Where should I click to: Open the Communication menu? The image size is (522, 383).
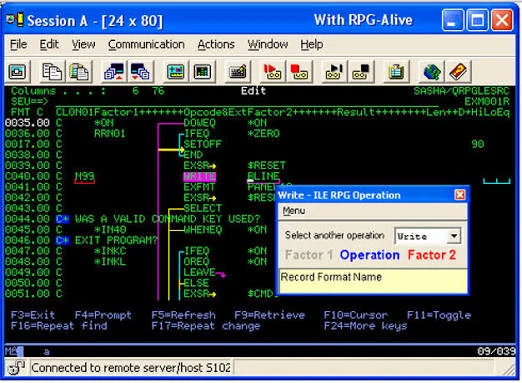[x=146, y=44]
